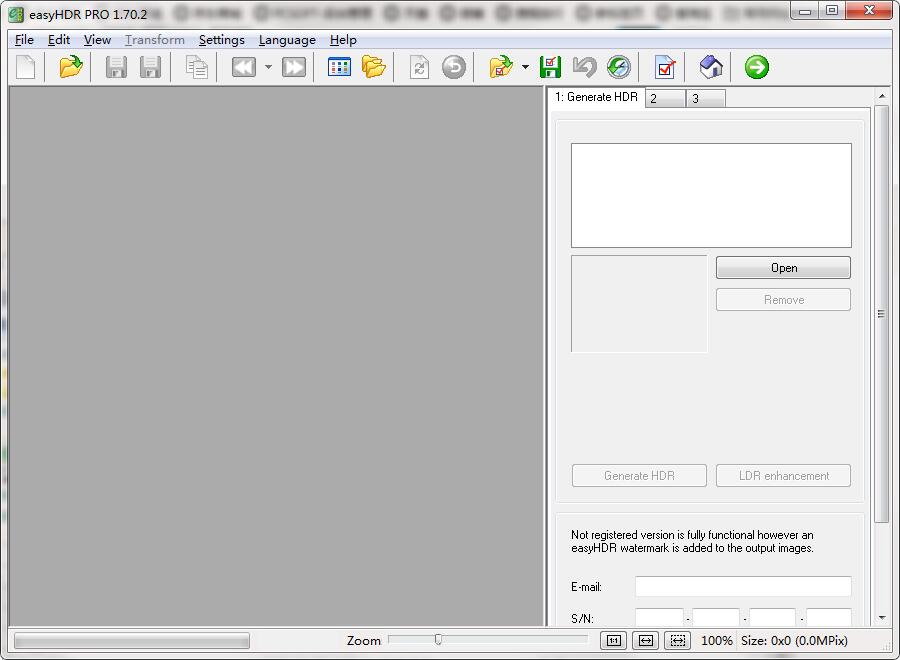
Task: Switch to tab 3
Action: pyautogui.click(x=705, y=98)
